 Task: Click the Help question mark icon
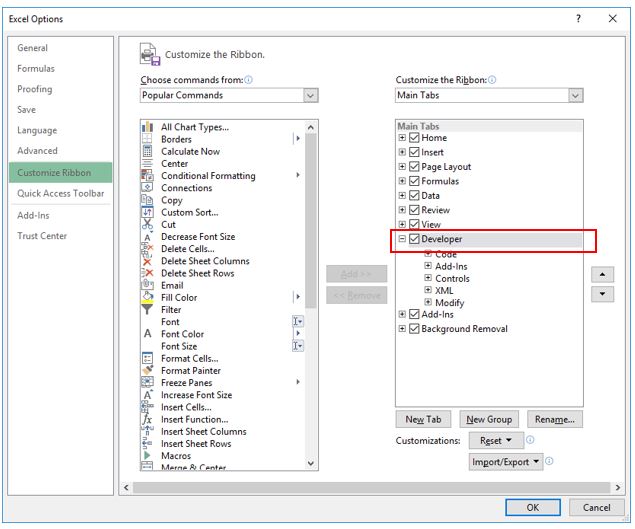coord(578,19)
